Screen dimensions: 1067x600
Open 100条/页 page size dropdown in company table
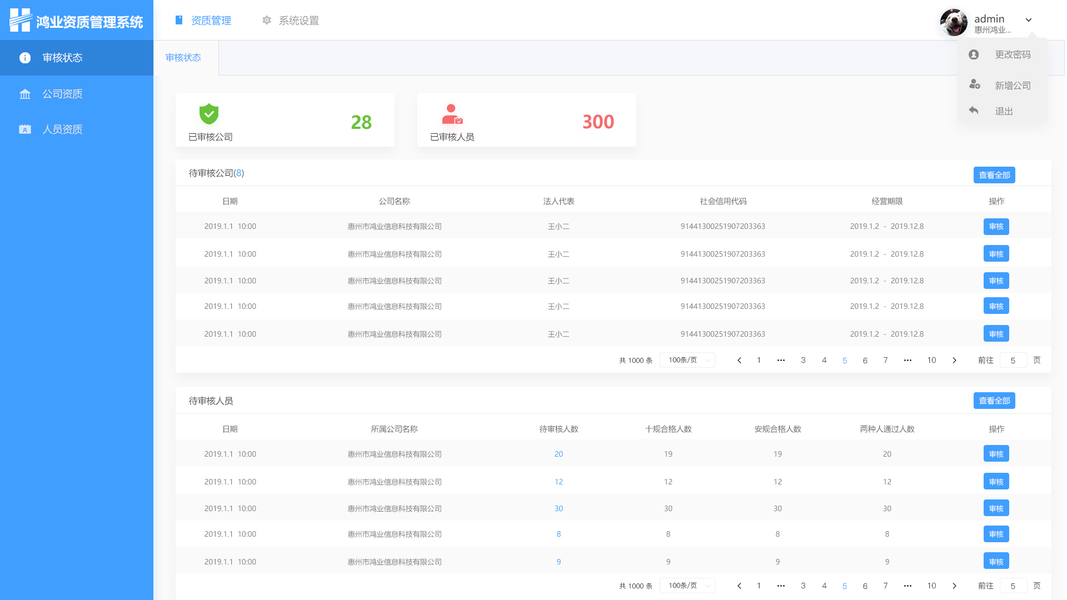pos(687,360)
